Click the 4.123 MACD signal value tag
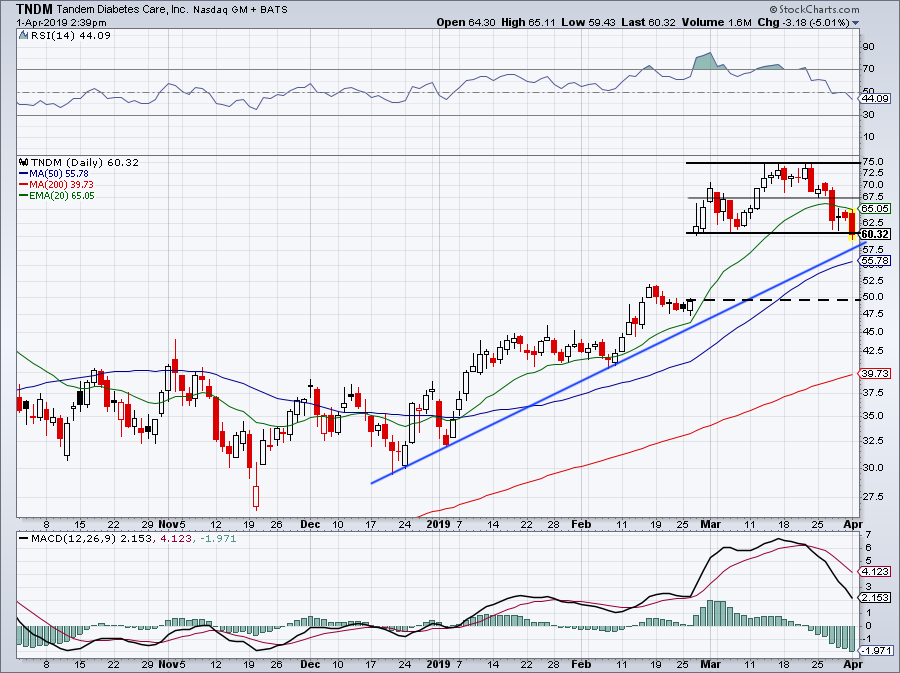 click(874, 571)
